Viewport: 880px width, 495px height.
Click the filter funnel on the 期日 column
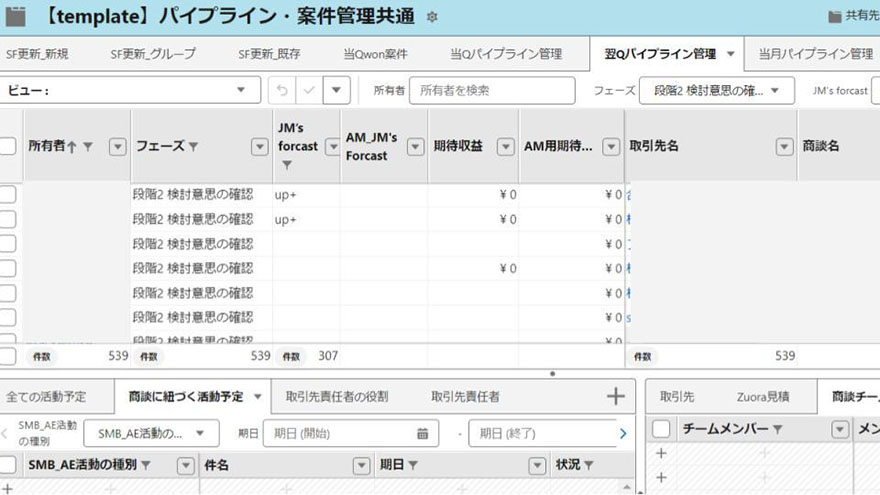(x=413, y=465)
